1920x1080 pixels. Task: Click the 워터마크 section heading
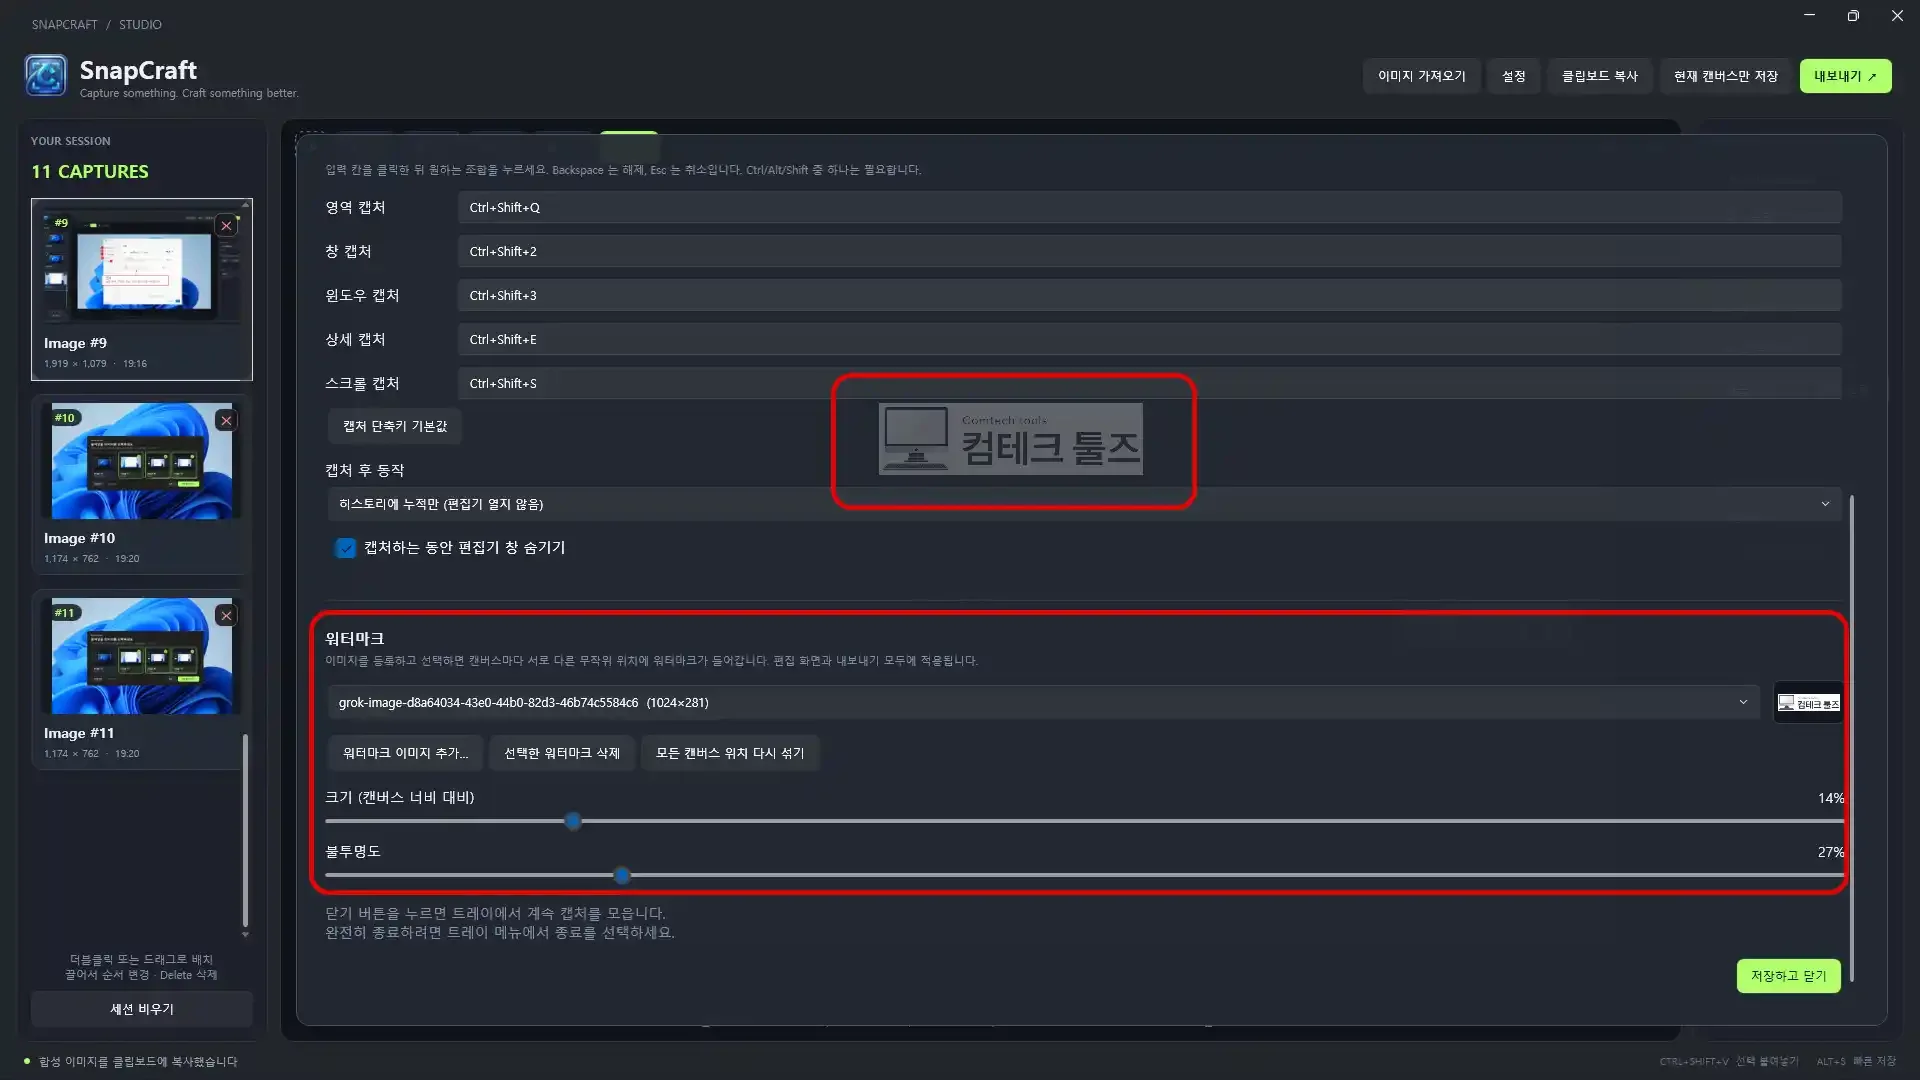pos(355,639)
